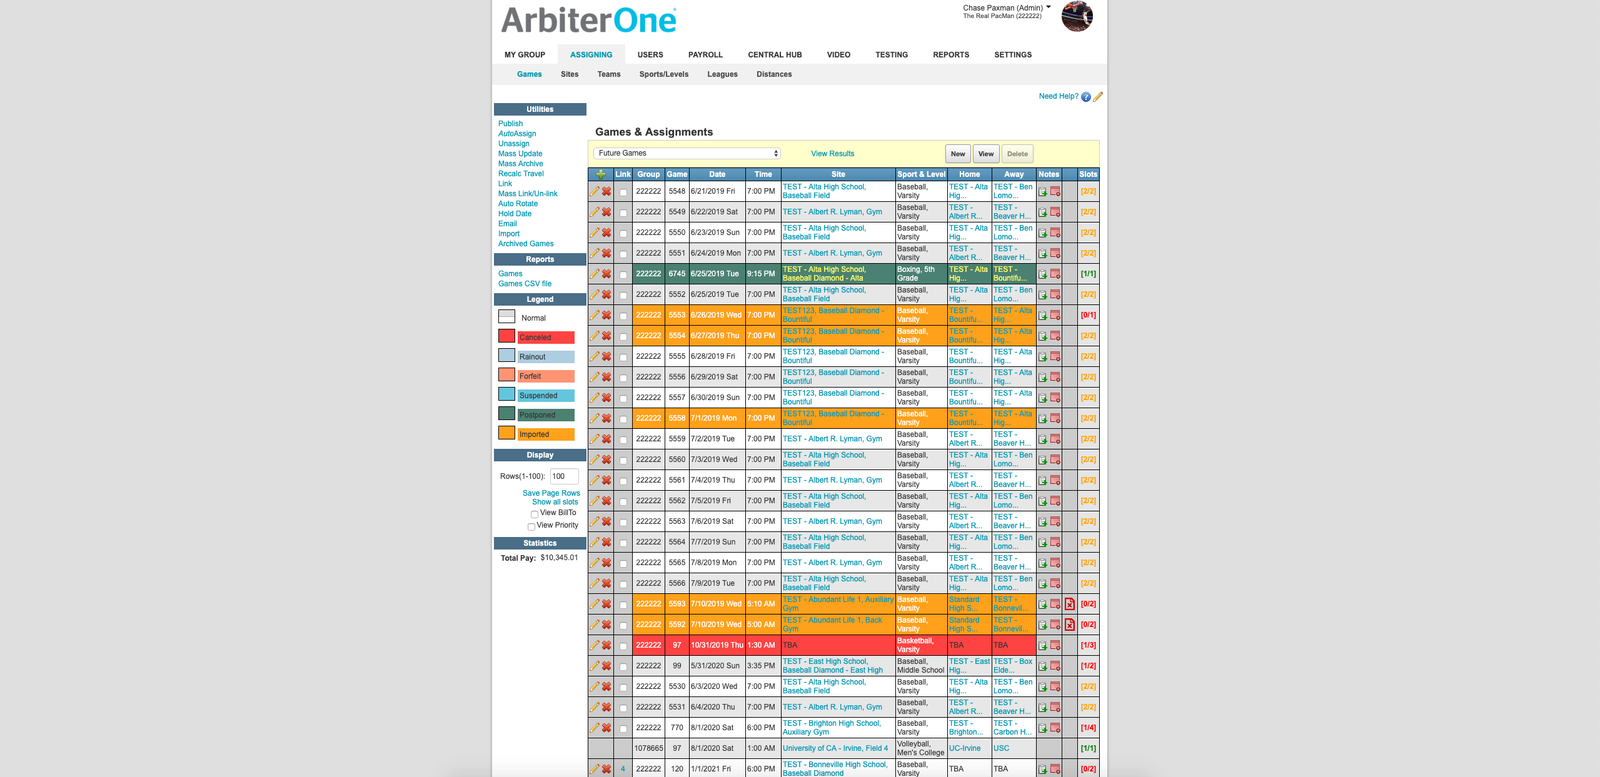Viewport: 1600px width, 777px height.
Task: Open the SETTINGS main menu
Action: (x=1013, y=55)
